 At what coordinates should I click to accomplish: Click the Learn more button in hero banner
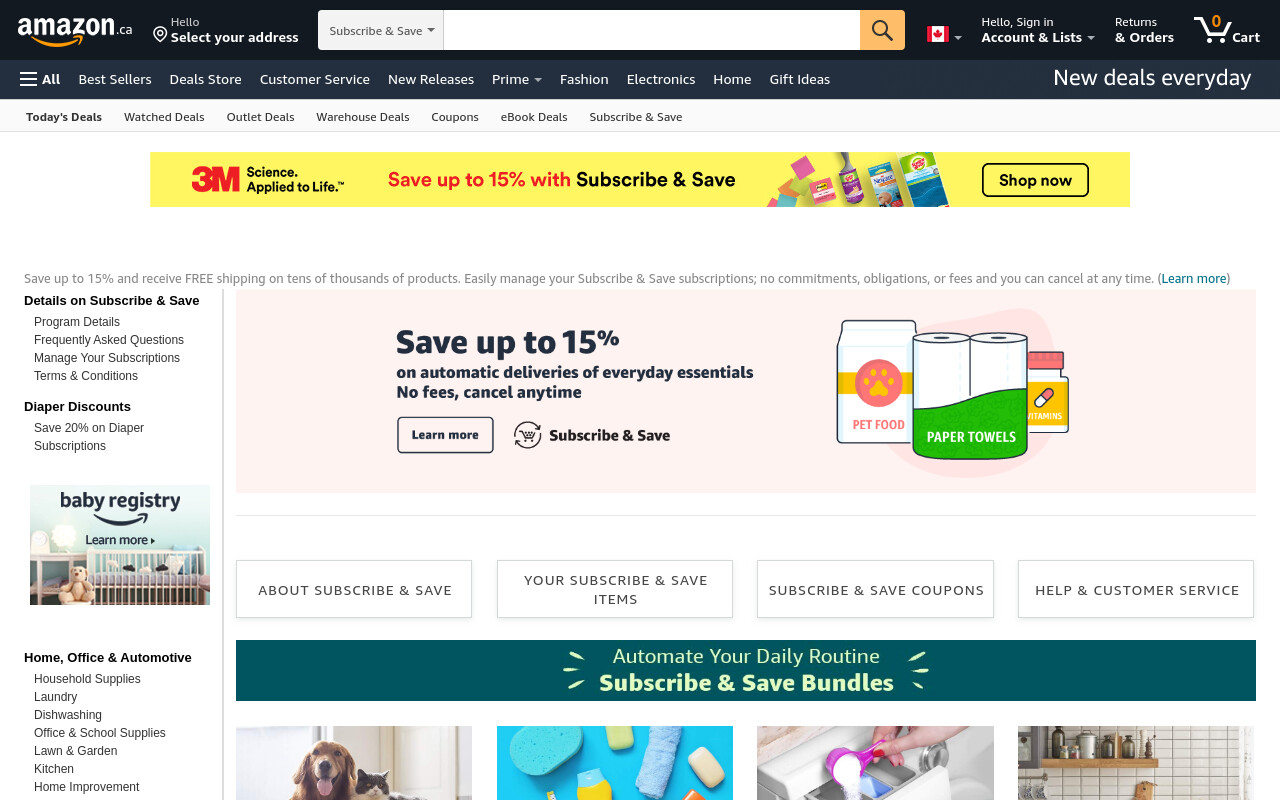(x=445, y=435)
